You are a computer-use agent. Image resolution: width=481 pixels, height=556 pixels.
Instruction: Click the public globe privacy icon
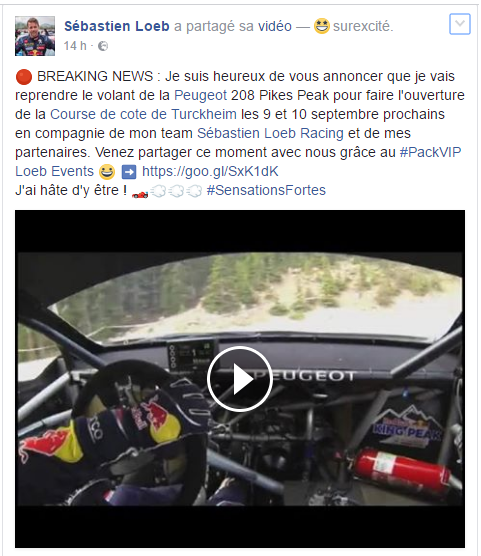point(103,46)
